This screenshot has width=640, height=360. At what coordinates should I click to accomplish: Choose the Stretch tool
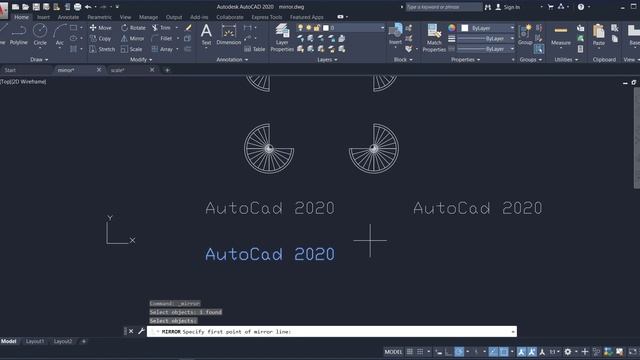pyautogui.click(x=102, y=49)
